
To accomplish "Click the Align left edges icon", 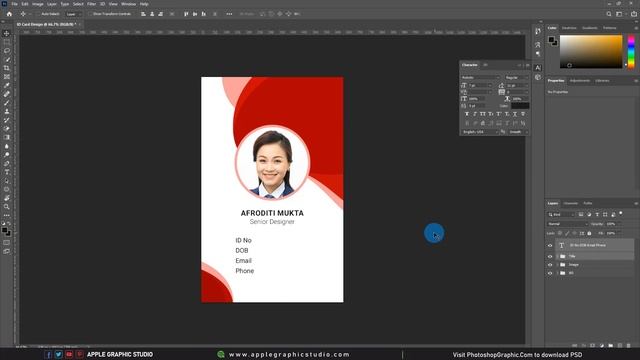I will click(143, 14).
